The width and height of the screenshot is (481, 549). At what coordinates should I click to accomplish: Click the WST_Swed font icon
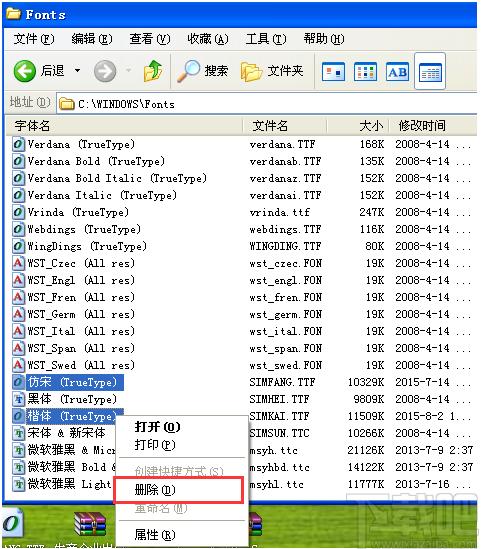(x=18, y=365)
